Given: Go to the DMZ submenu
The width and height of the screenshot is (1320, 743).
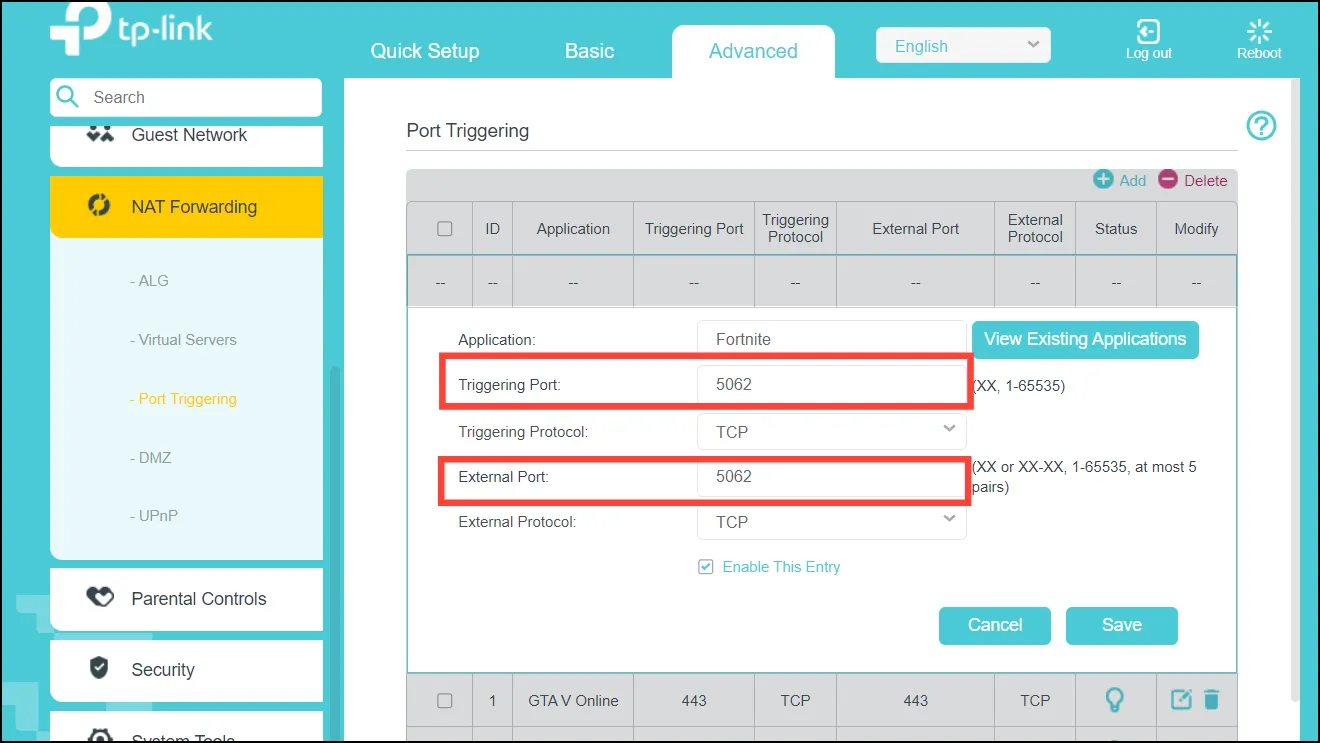Looking at the screenshot, I should click(150, 458).
